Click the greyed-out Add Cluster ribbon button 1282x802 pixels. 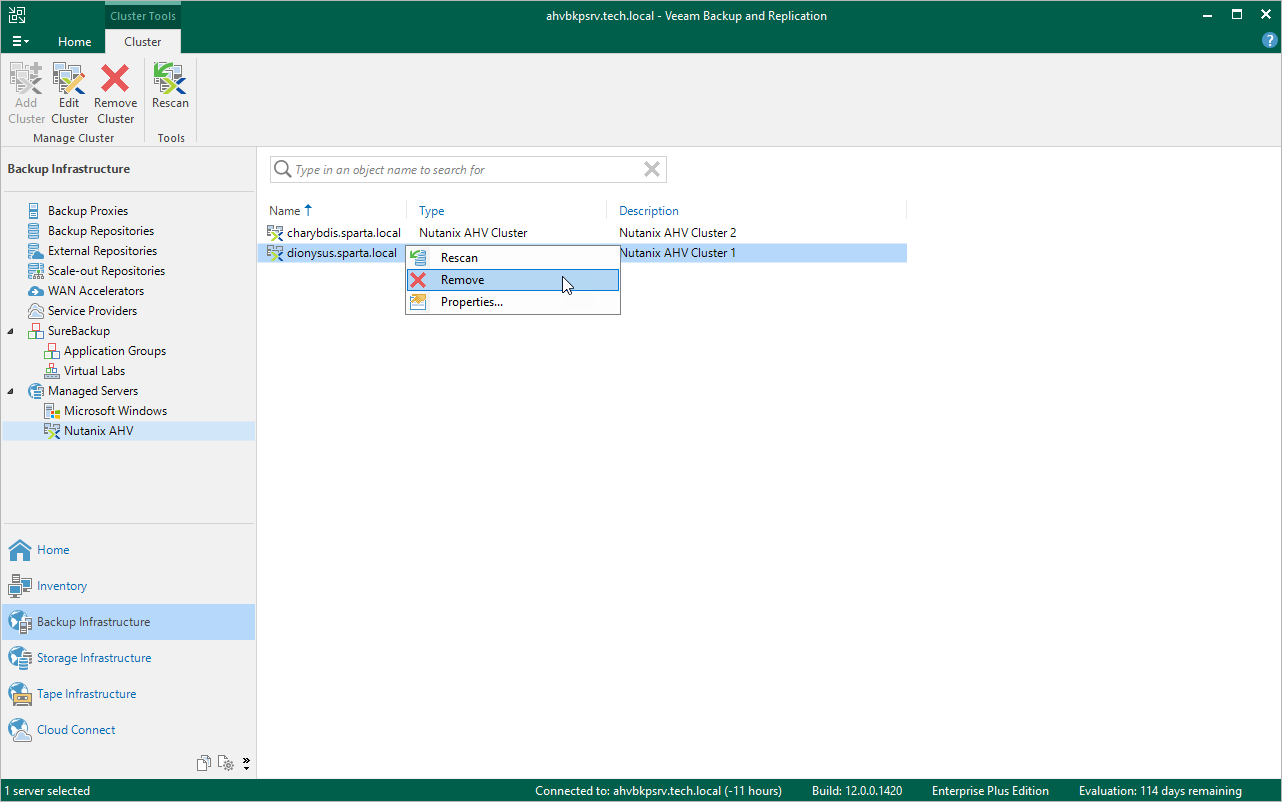[x=26, y=94]
